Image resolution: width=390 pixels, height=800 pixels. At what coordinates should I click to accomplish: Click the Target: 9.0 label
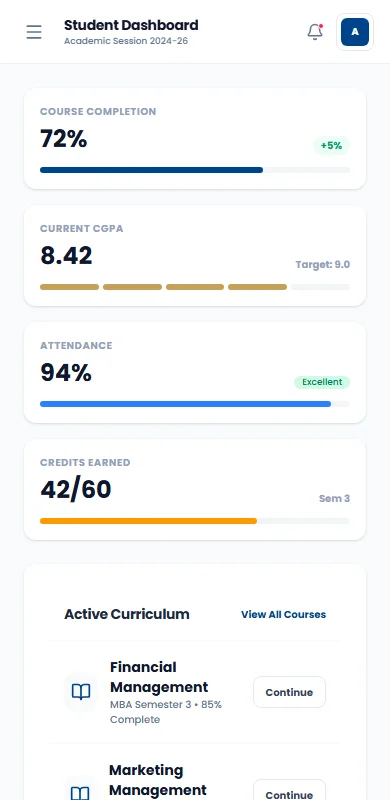(x=323, y=265)
